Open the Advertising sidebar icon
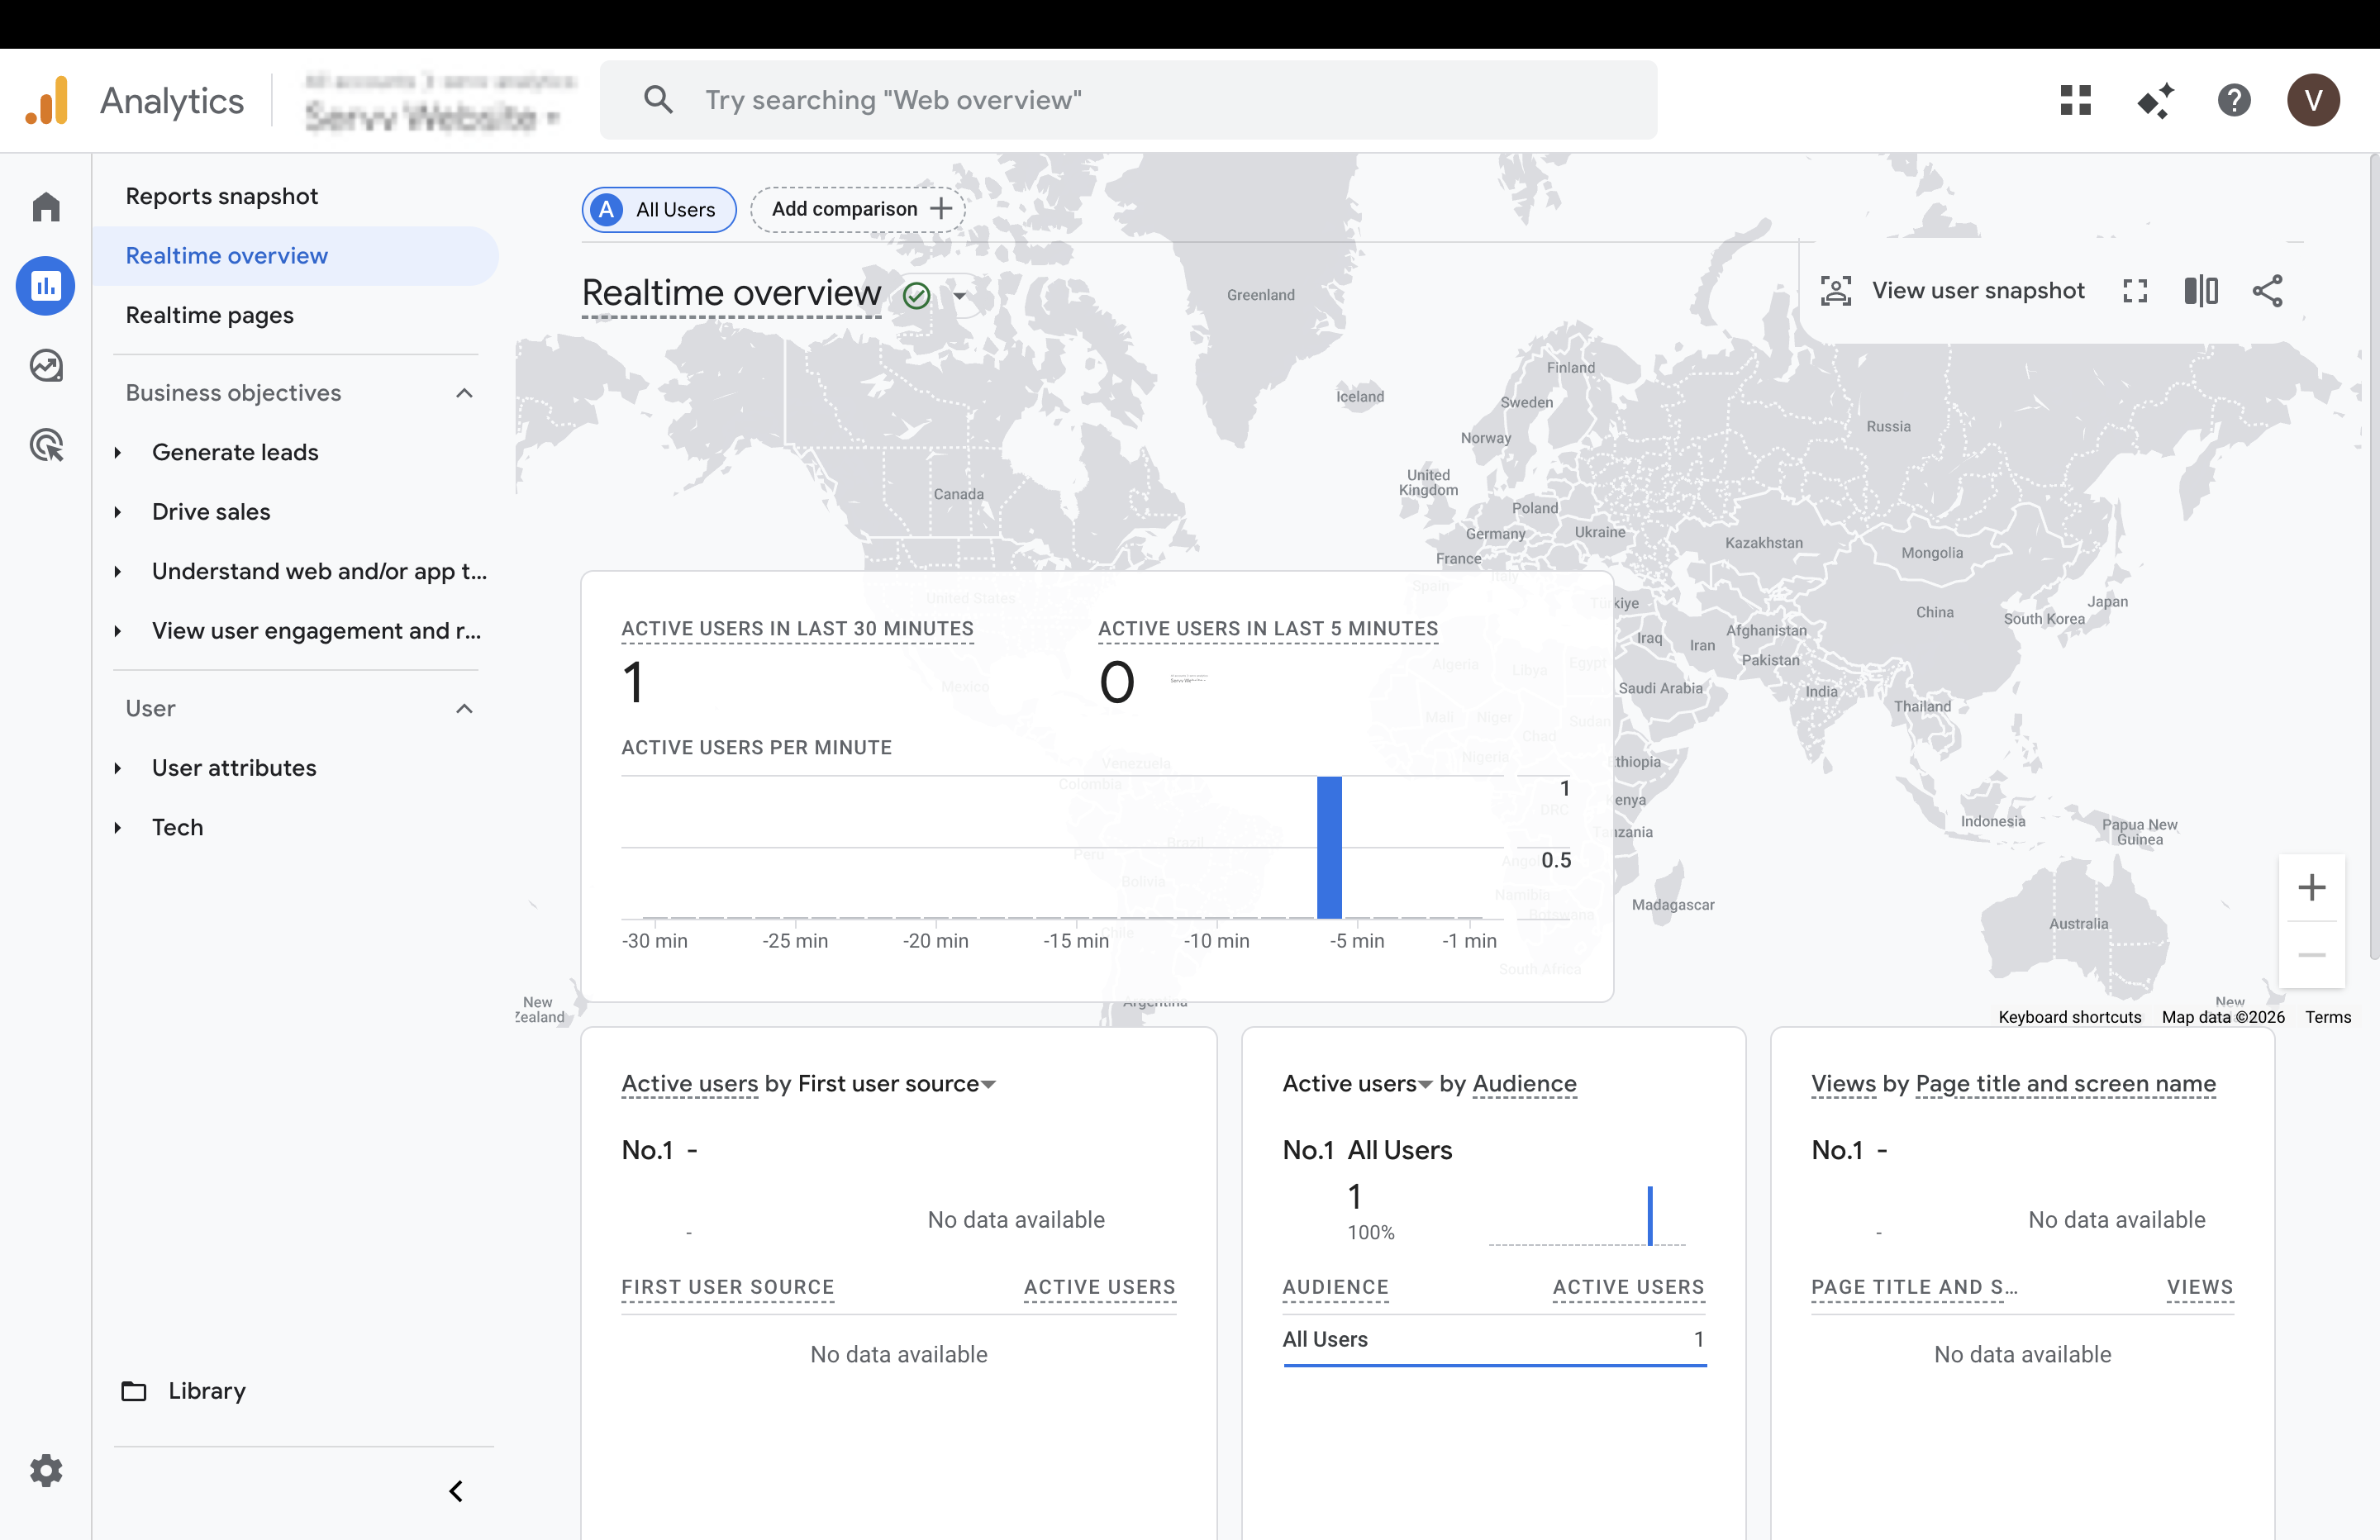This screenshot has width=2380, height=1540. 46,445
